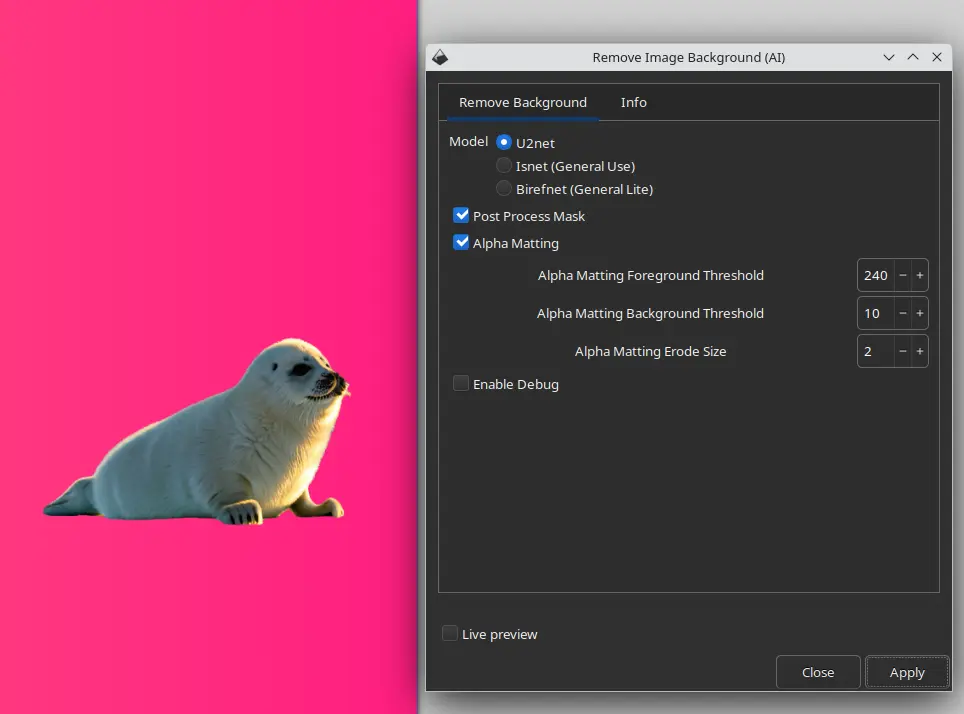
Task: Increase the Alpha Matting Background Threshold
Action: click(920, 313)
